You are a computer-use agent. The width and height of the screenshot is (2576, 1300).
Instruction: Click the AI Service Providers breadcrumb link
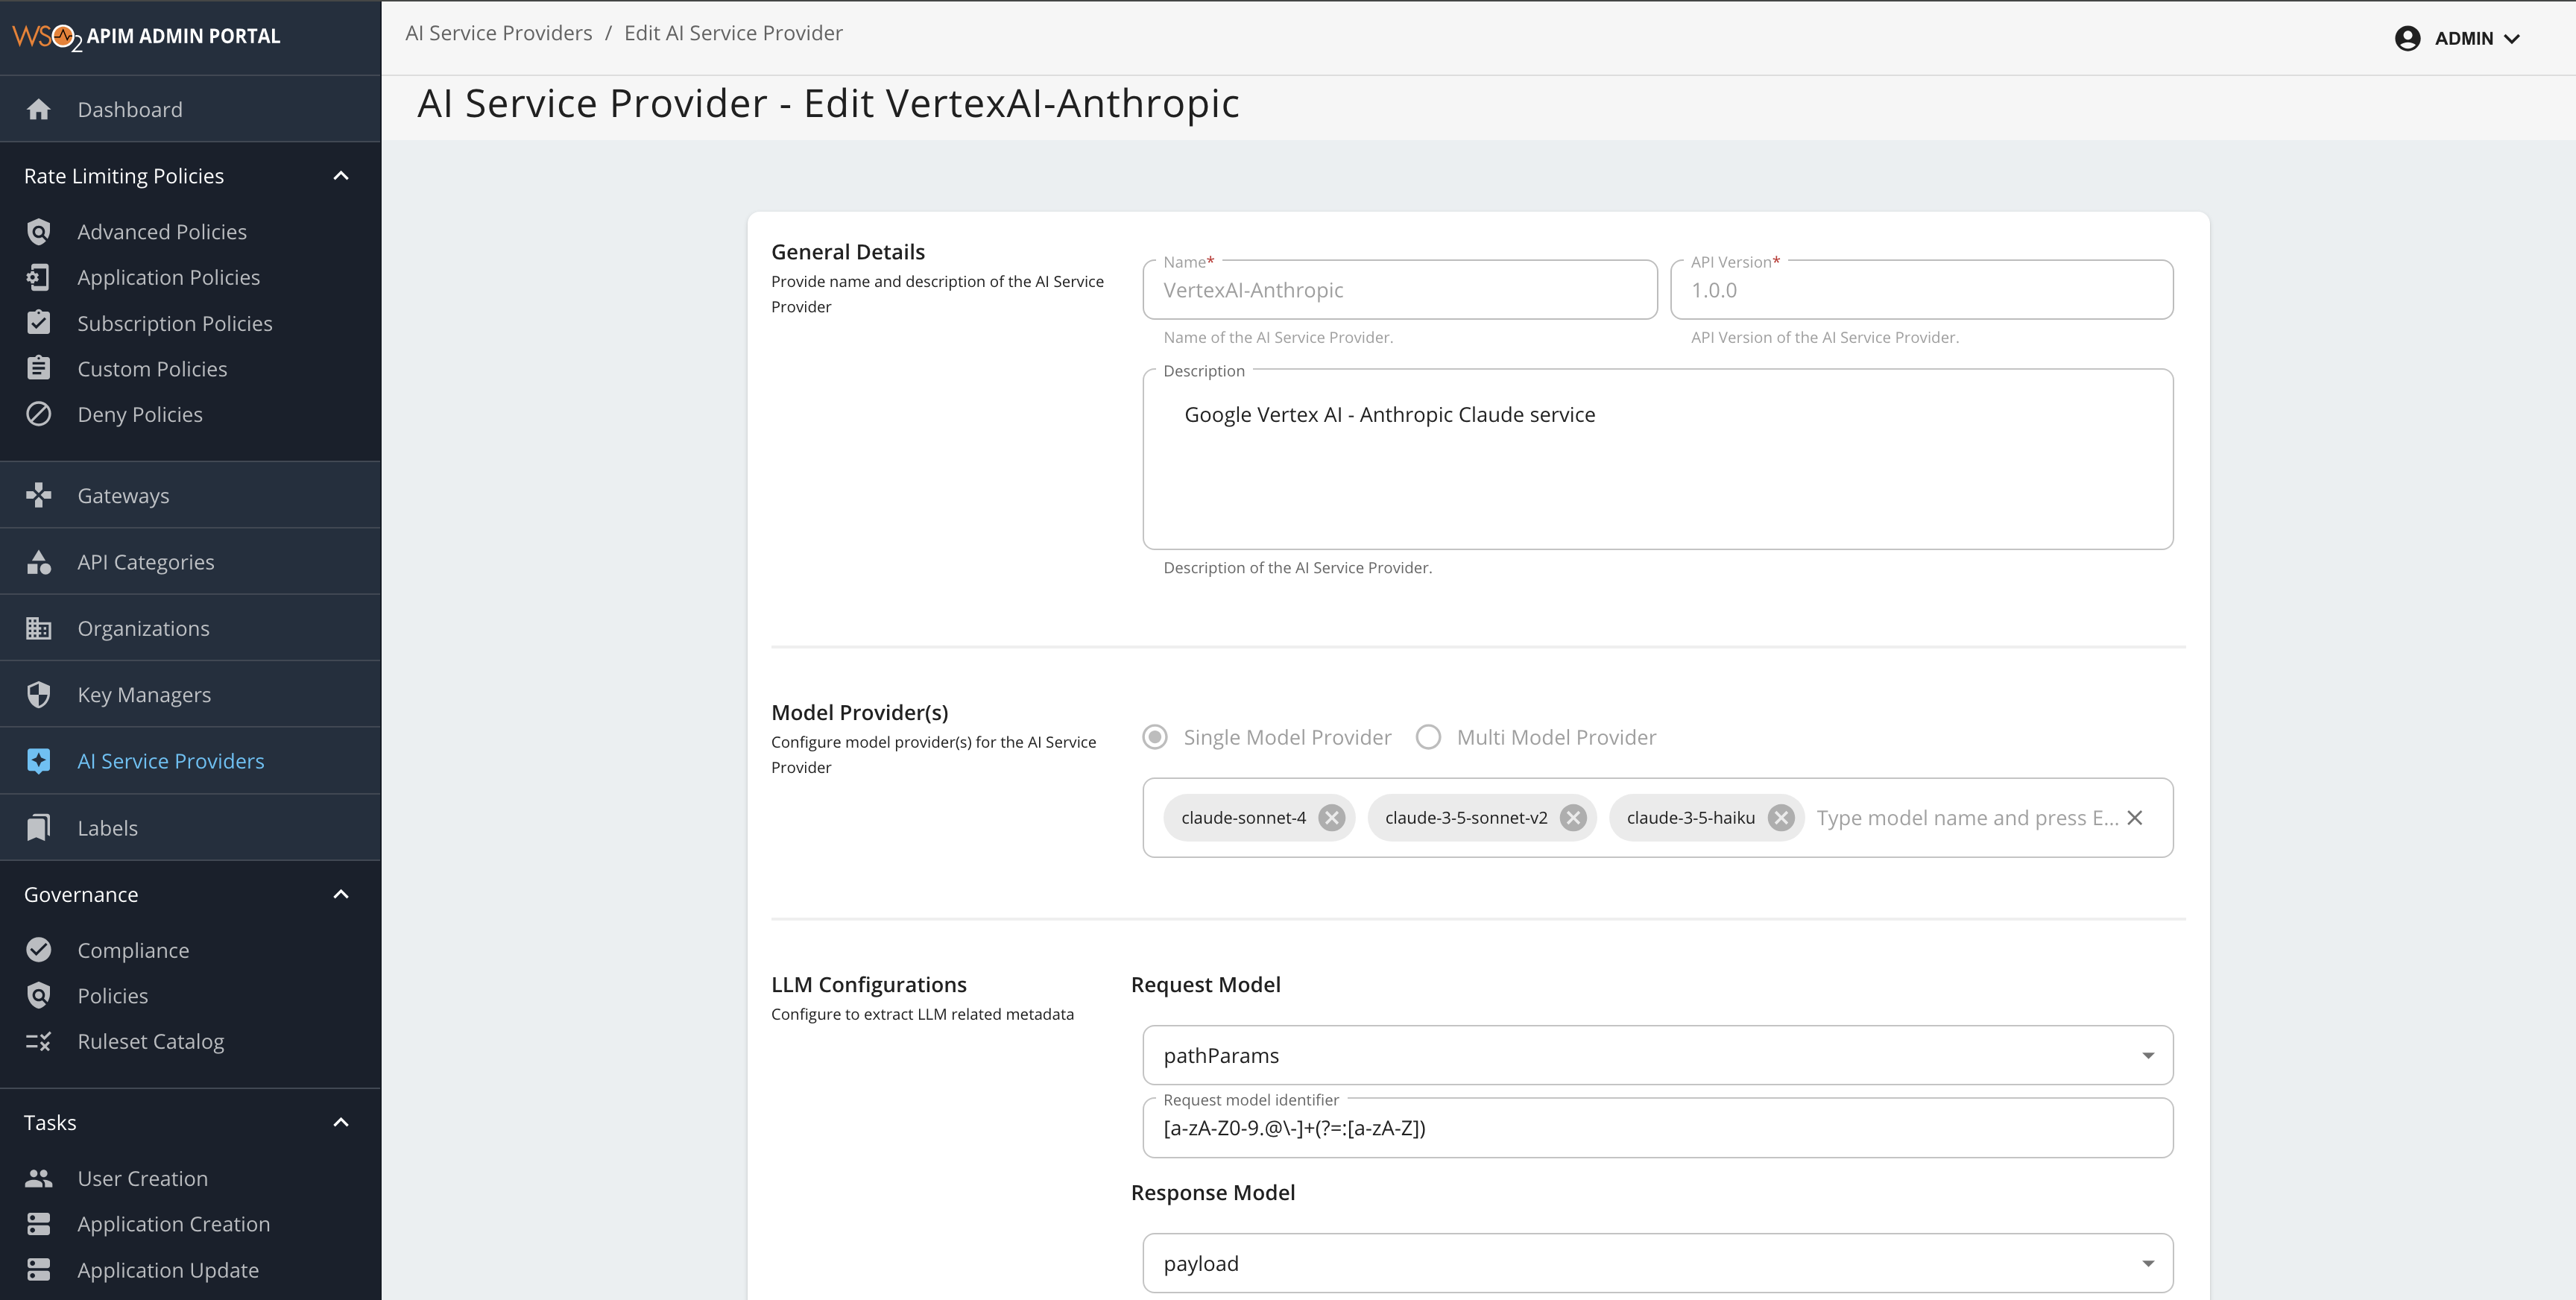(499, 33)
